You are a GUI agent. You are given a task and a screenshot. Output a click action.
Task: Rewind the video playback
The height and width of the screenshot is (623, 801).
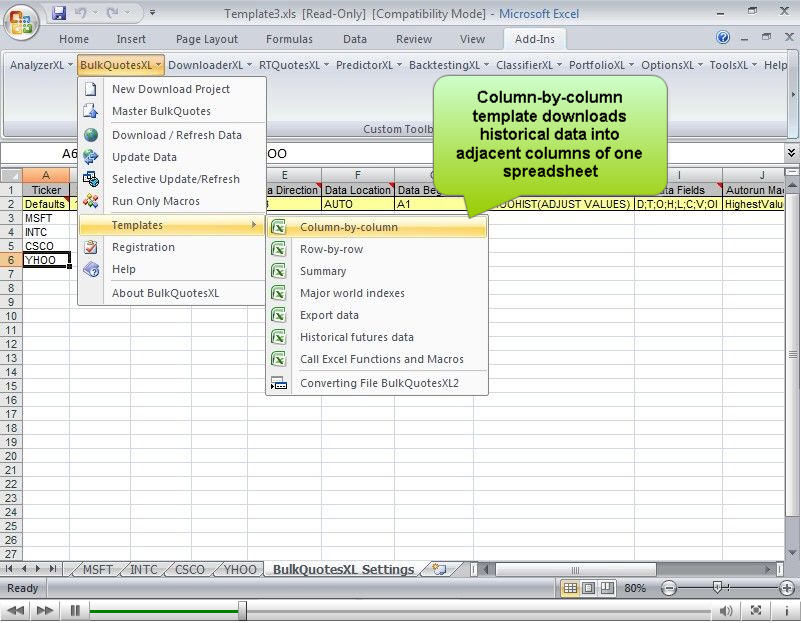(x=15, y=610)
